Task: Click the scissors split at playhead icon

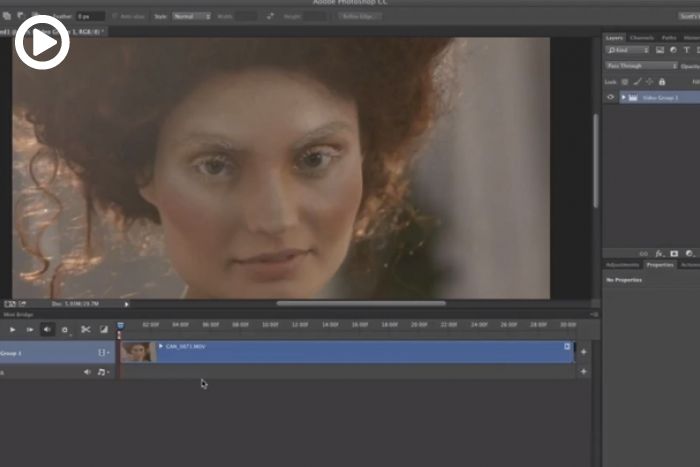Action: click(x=86, y=329)
